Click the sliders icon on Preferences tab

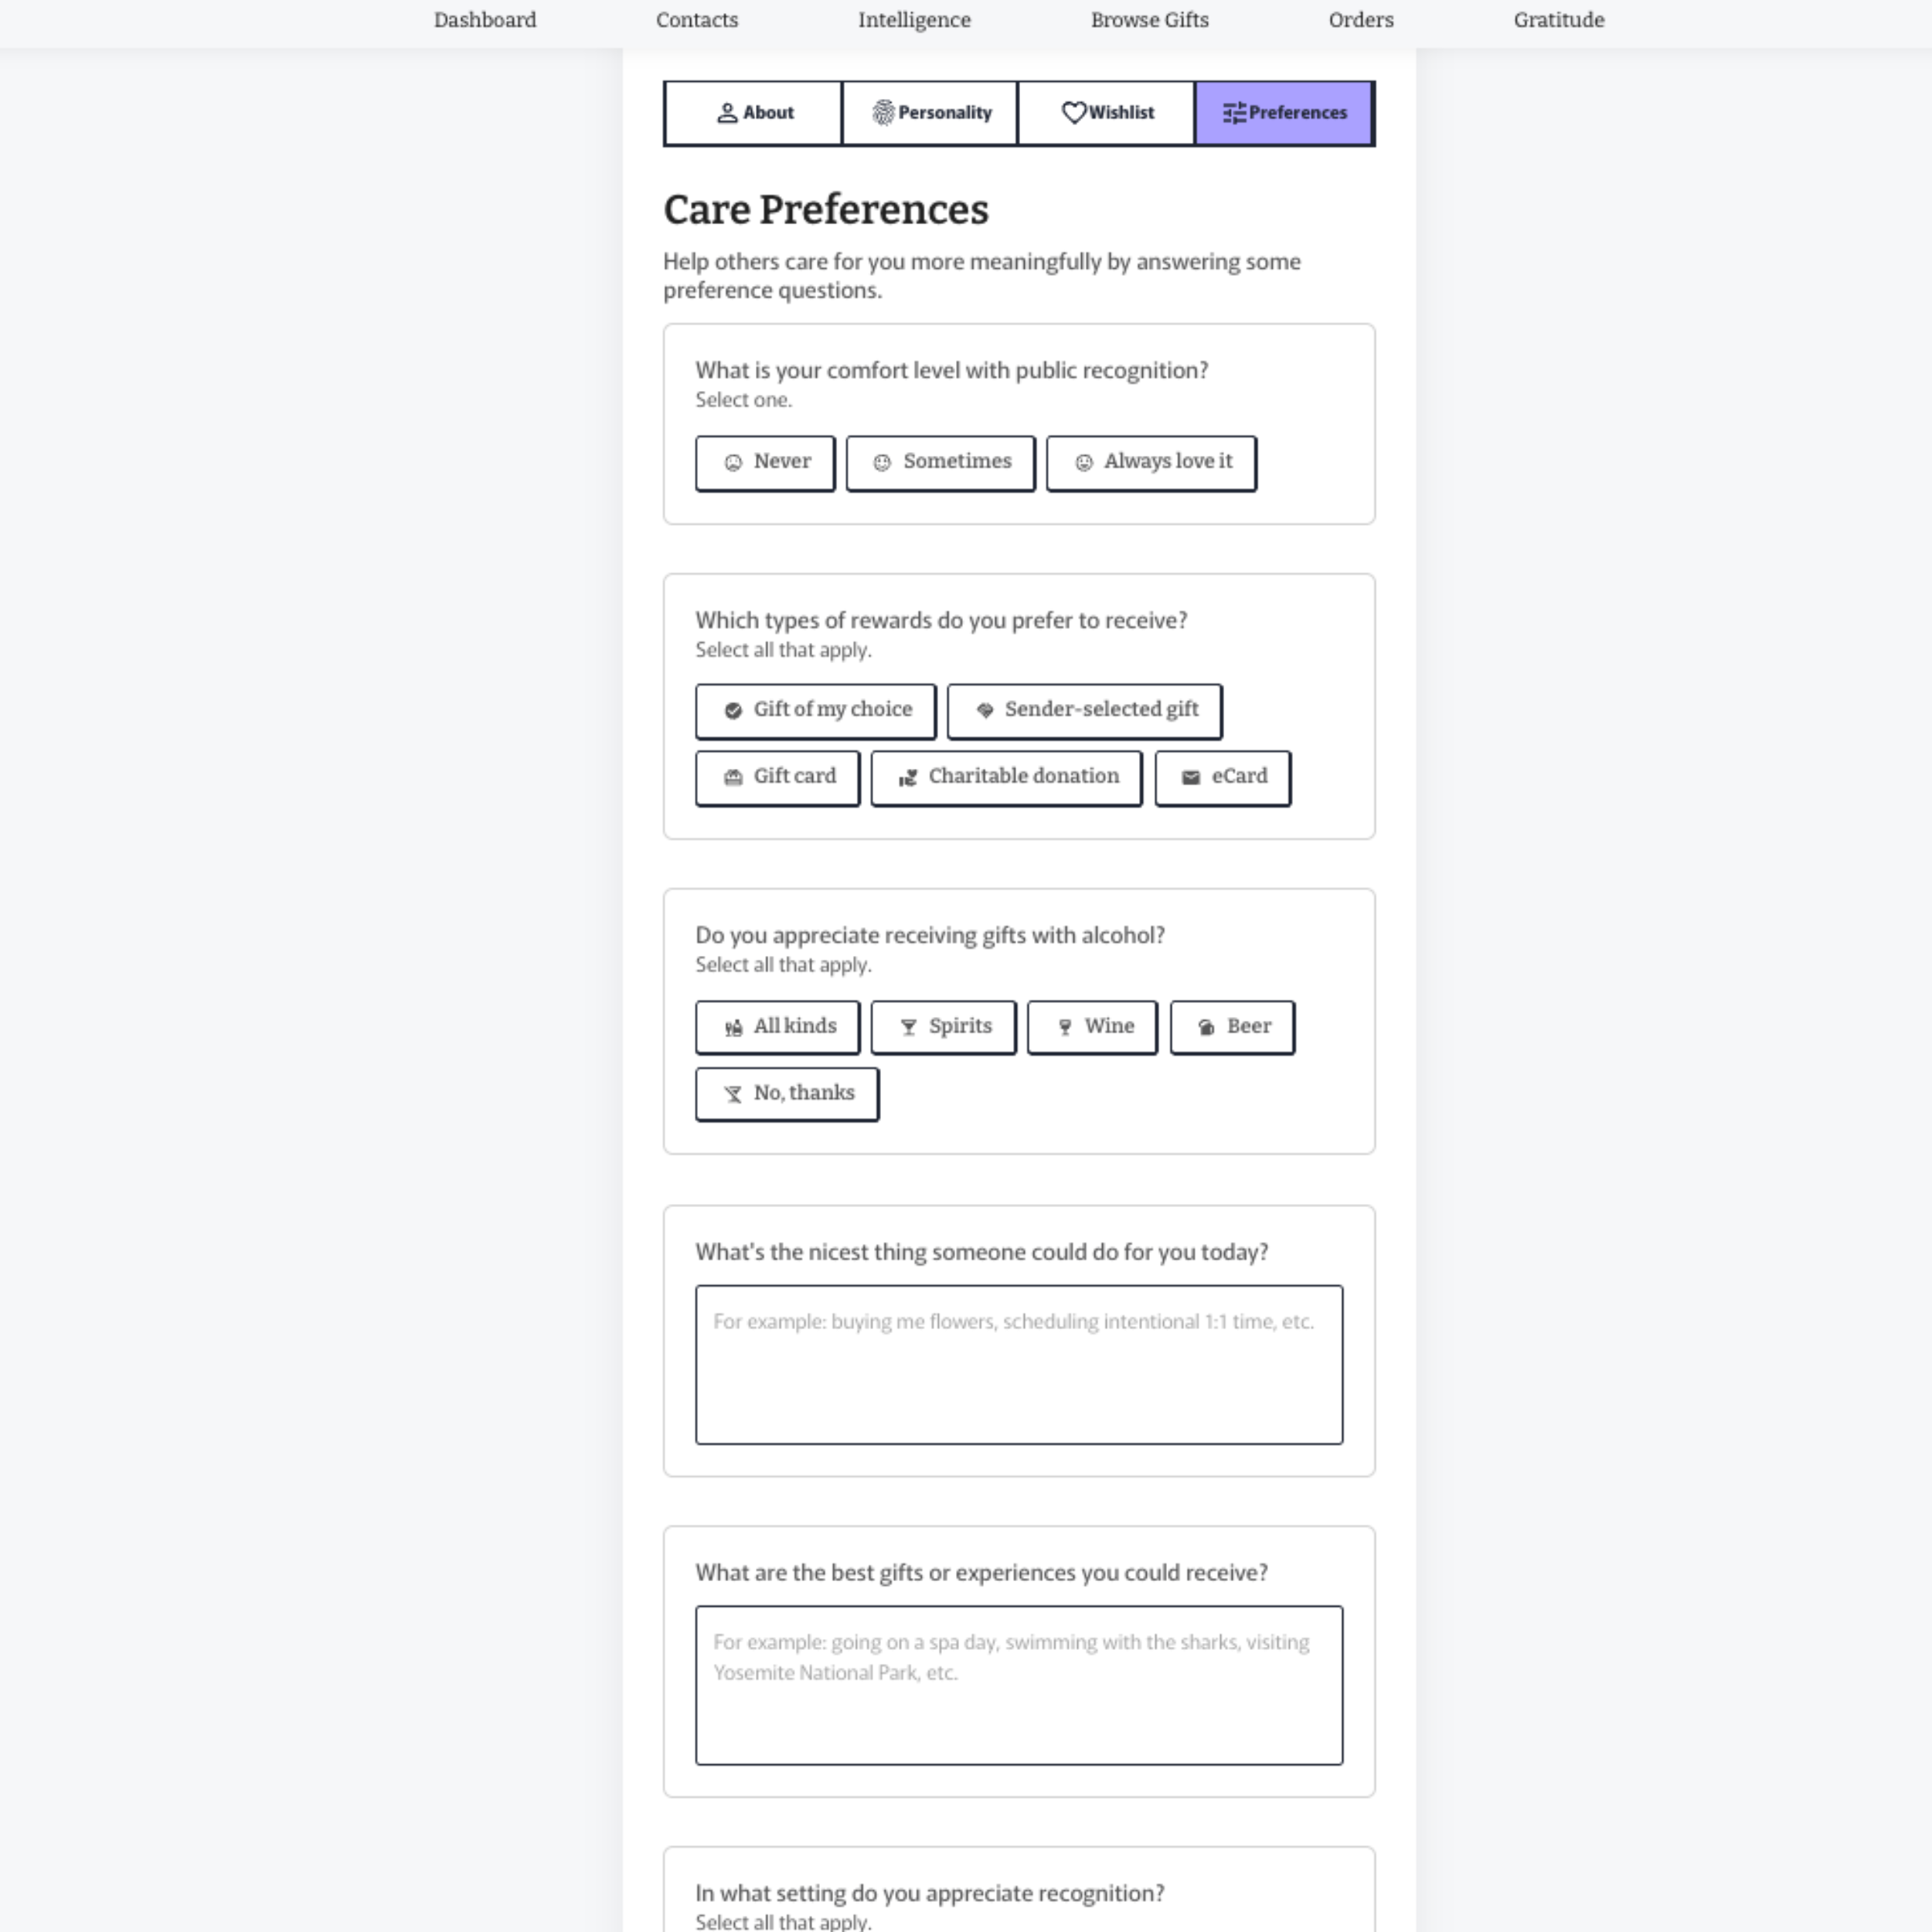(1234, 113)
